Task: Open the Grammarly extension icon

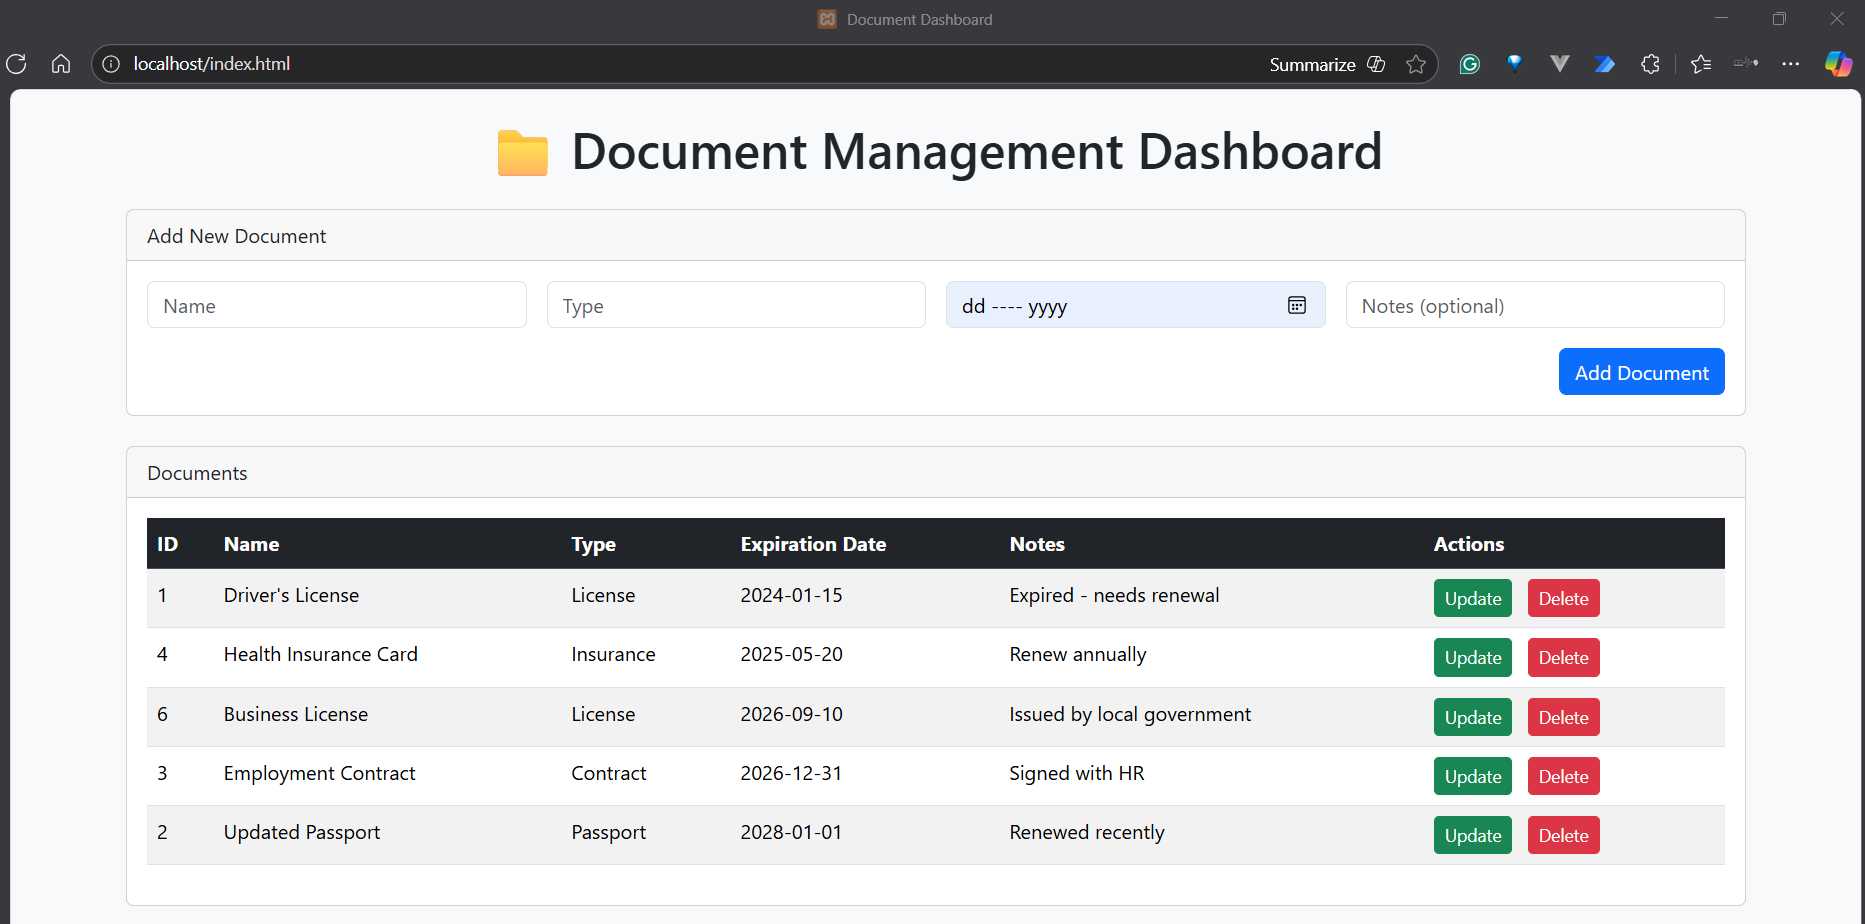Action: pos(1469,64)
